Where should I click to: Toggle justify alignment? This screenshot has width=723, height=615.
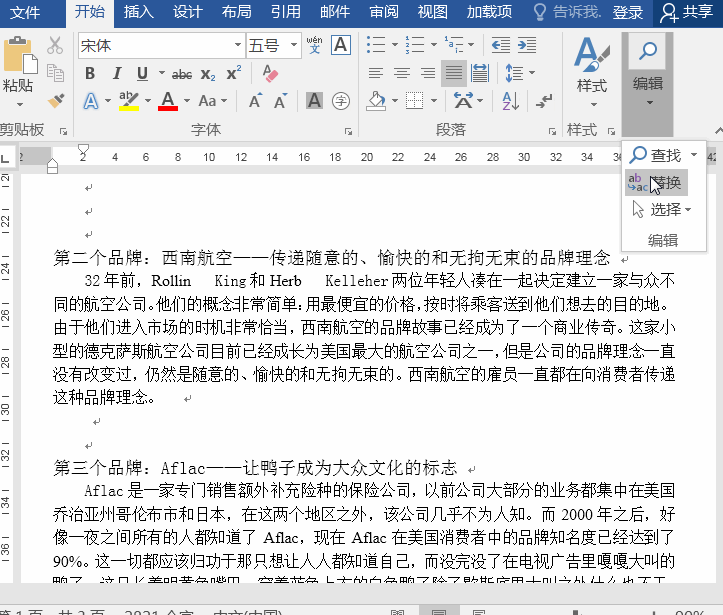(454, 73)
